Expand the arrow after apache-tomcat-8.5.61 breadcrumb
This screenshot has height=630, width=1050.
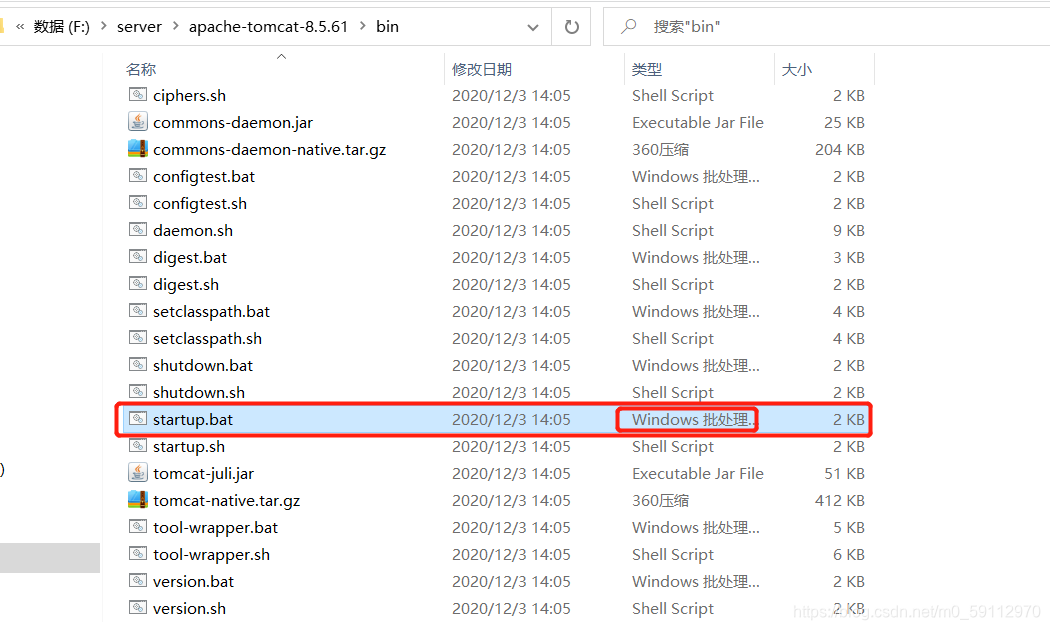[362, 26]
